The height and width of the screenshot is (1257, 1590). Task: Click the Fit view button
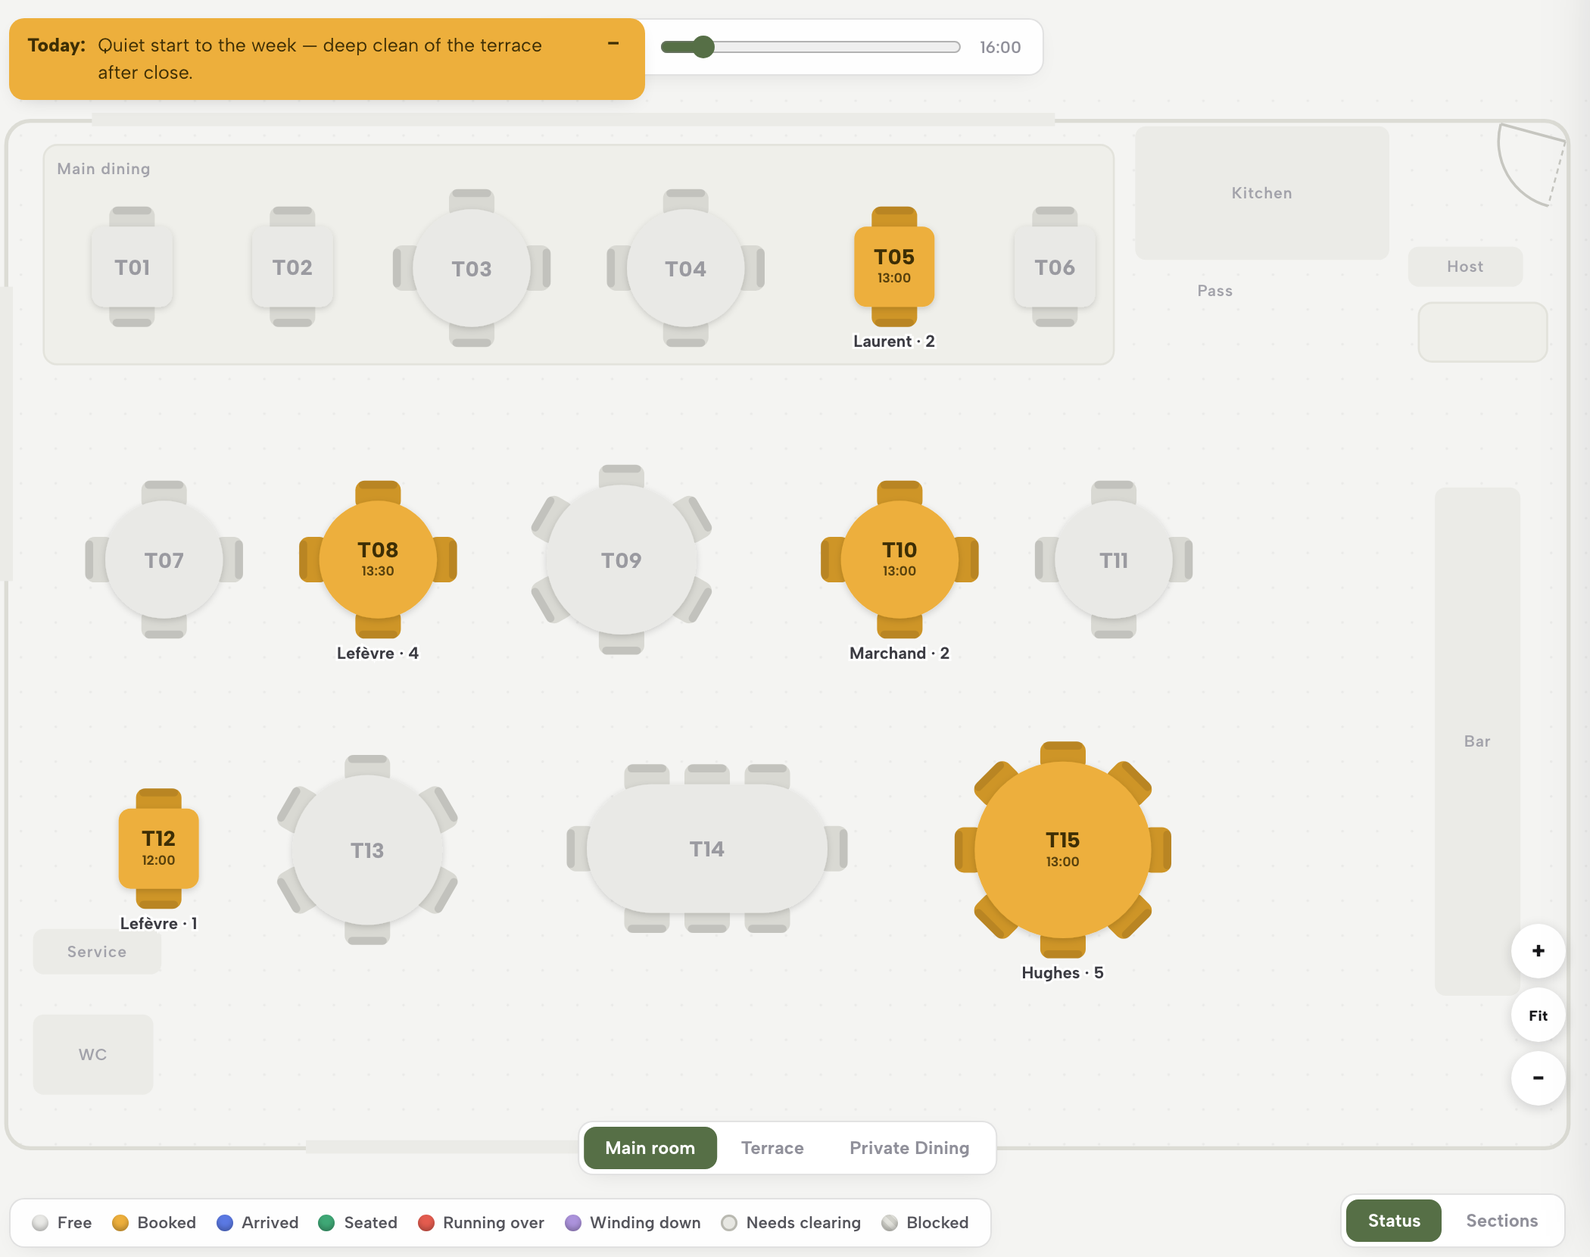[1538, 1015]
